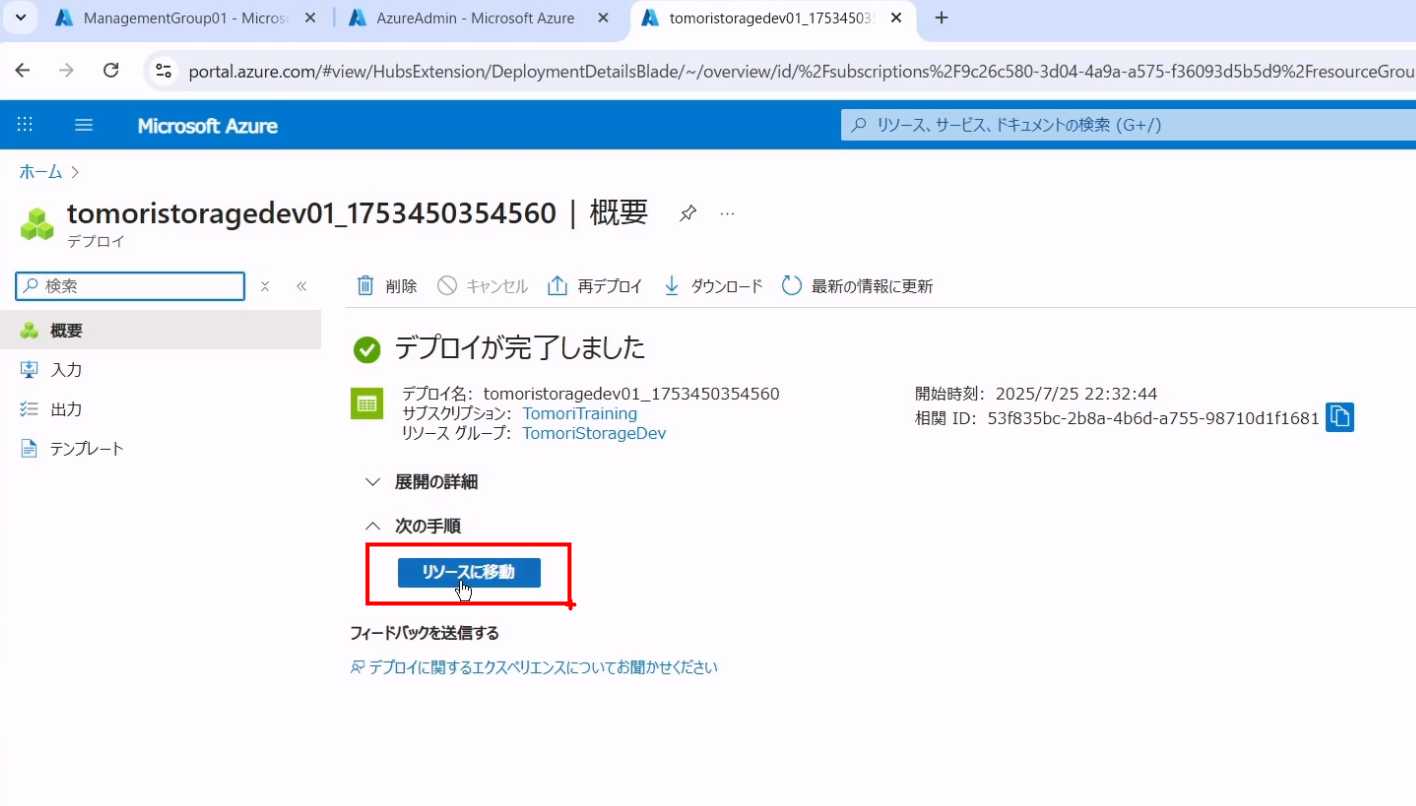Click the pin to dashboard icon
Viewport: 1416px width, 806px height.
pyautogui.click(x=688, y=213)
